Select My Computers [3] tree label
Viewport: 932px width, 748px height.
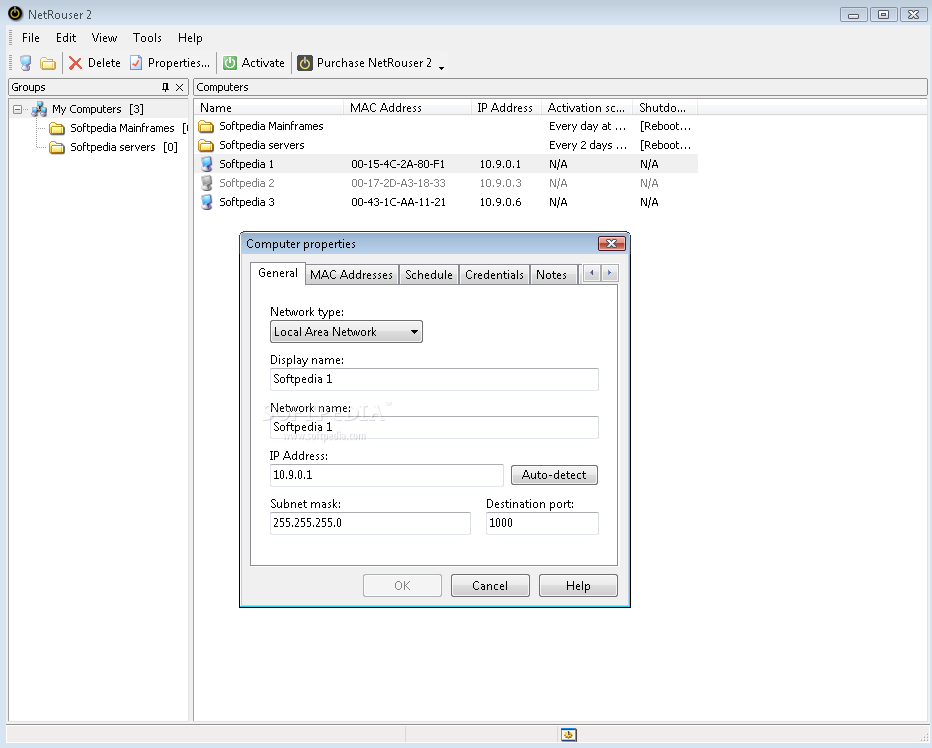pyautogui.click(x=98, y=109)
